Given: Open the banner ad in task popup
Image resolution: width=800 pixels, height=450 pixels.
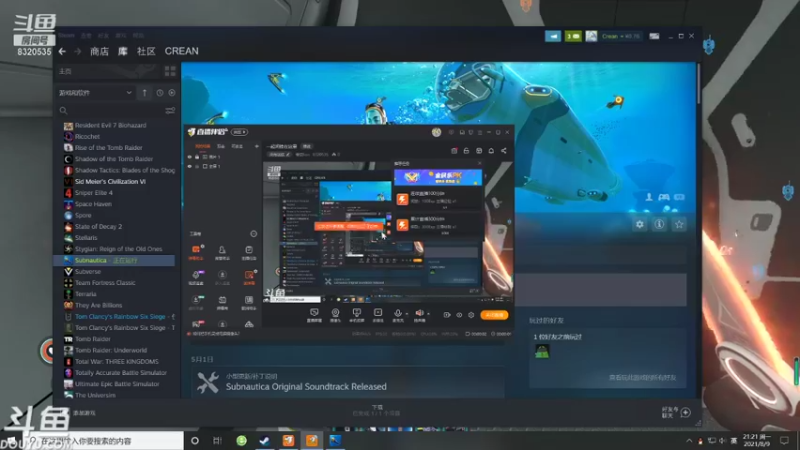Looking at the screenshot, I should tap(438, 177).
